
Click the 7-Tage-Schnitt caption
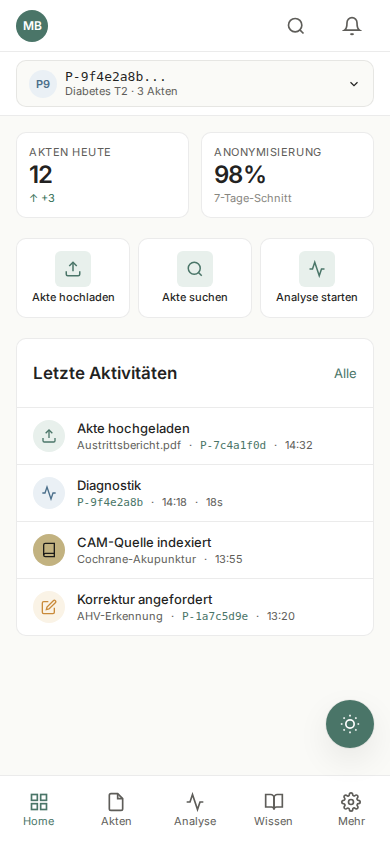click(x=253, y=198)
